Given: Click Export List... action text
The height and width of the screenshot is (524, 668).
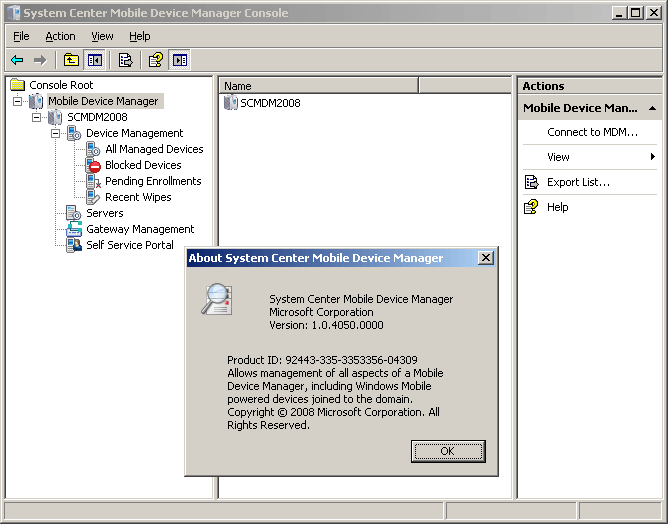Looking at the screenshot, I should (x=578, y=182).
